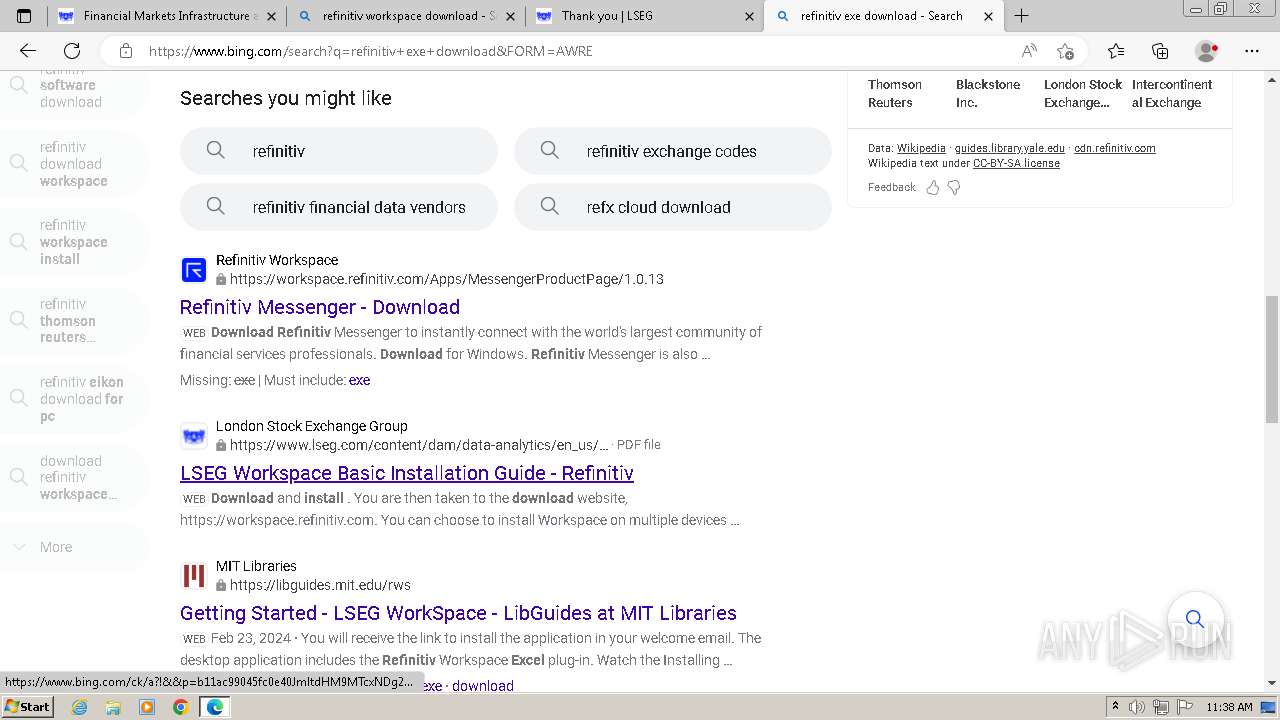Click the taskbar clock showing 11:38 AM
The height and width of the screenshot is (720, 1280).
pyautogui.click(x=1229, y=707)
